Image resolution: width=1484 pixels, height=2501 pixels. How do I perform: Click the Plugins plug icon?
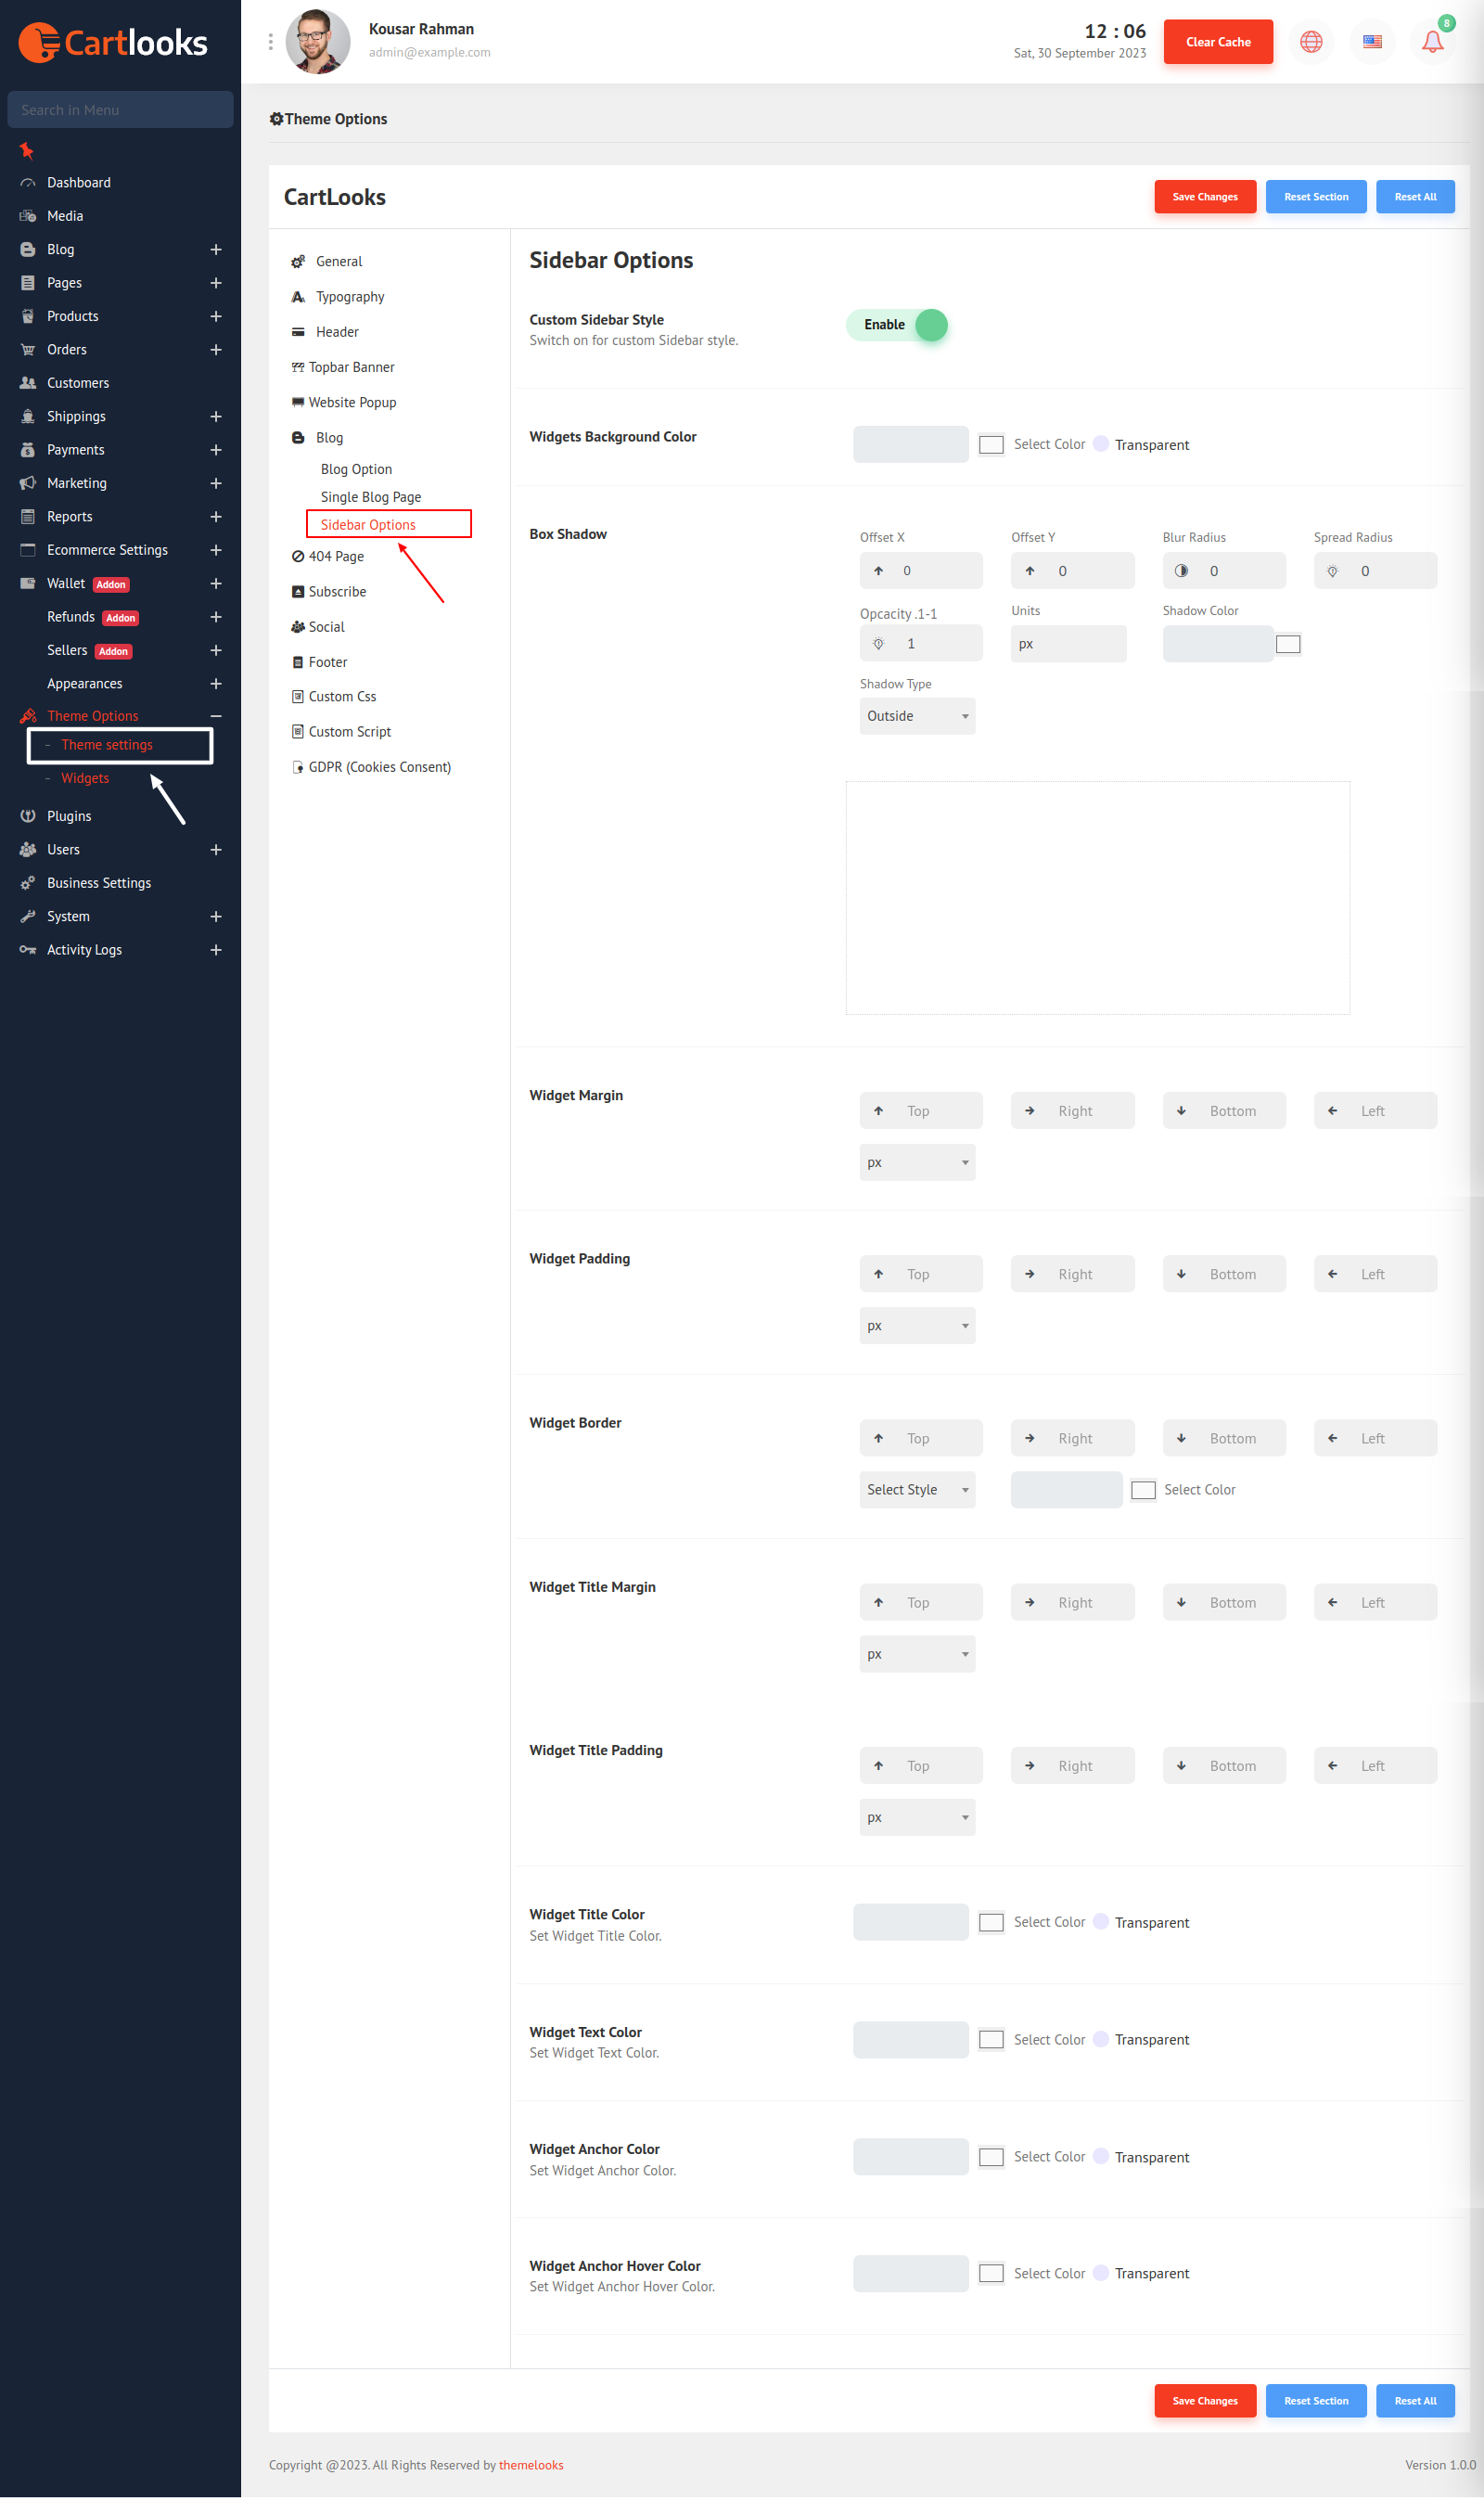[x=28, y=816]
